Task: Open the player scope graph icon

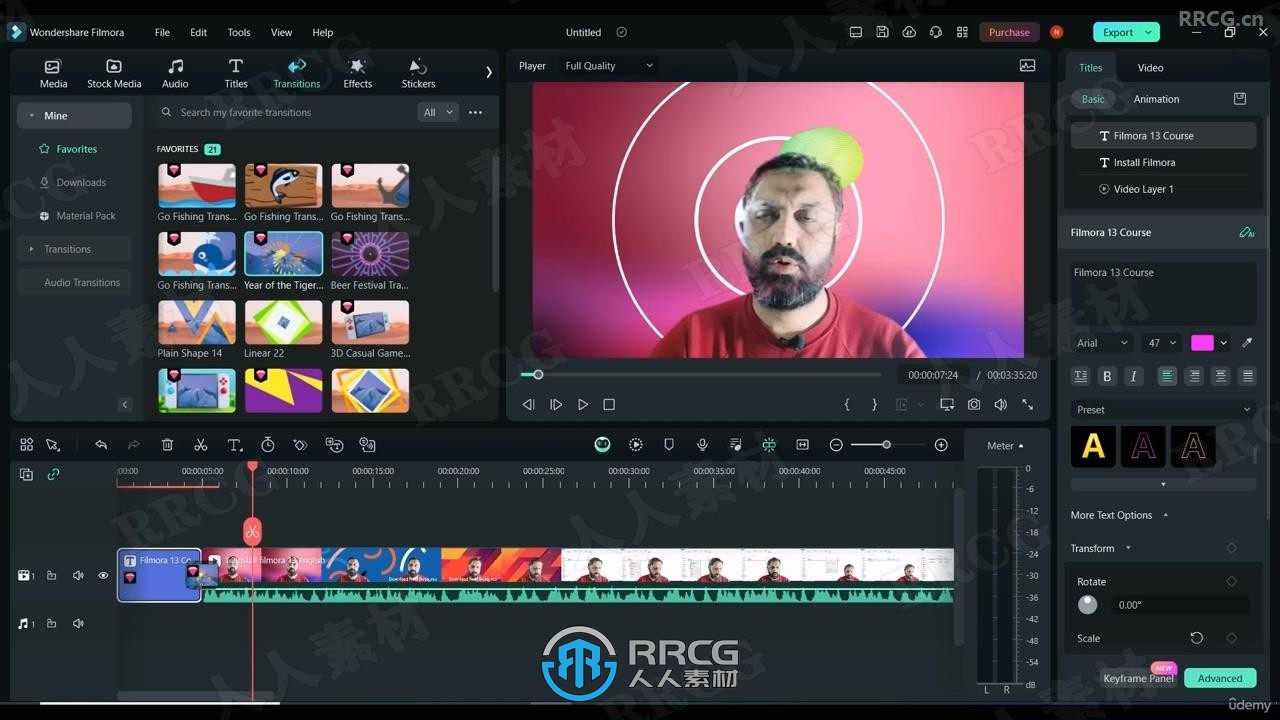Action: click(x=1027, y=65)
